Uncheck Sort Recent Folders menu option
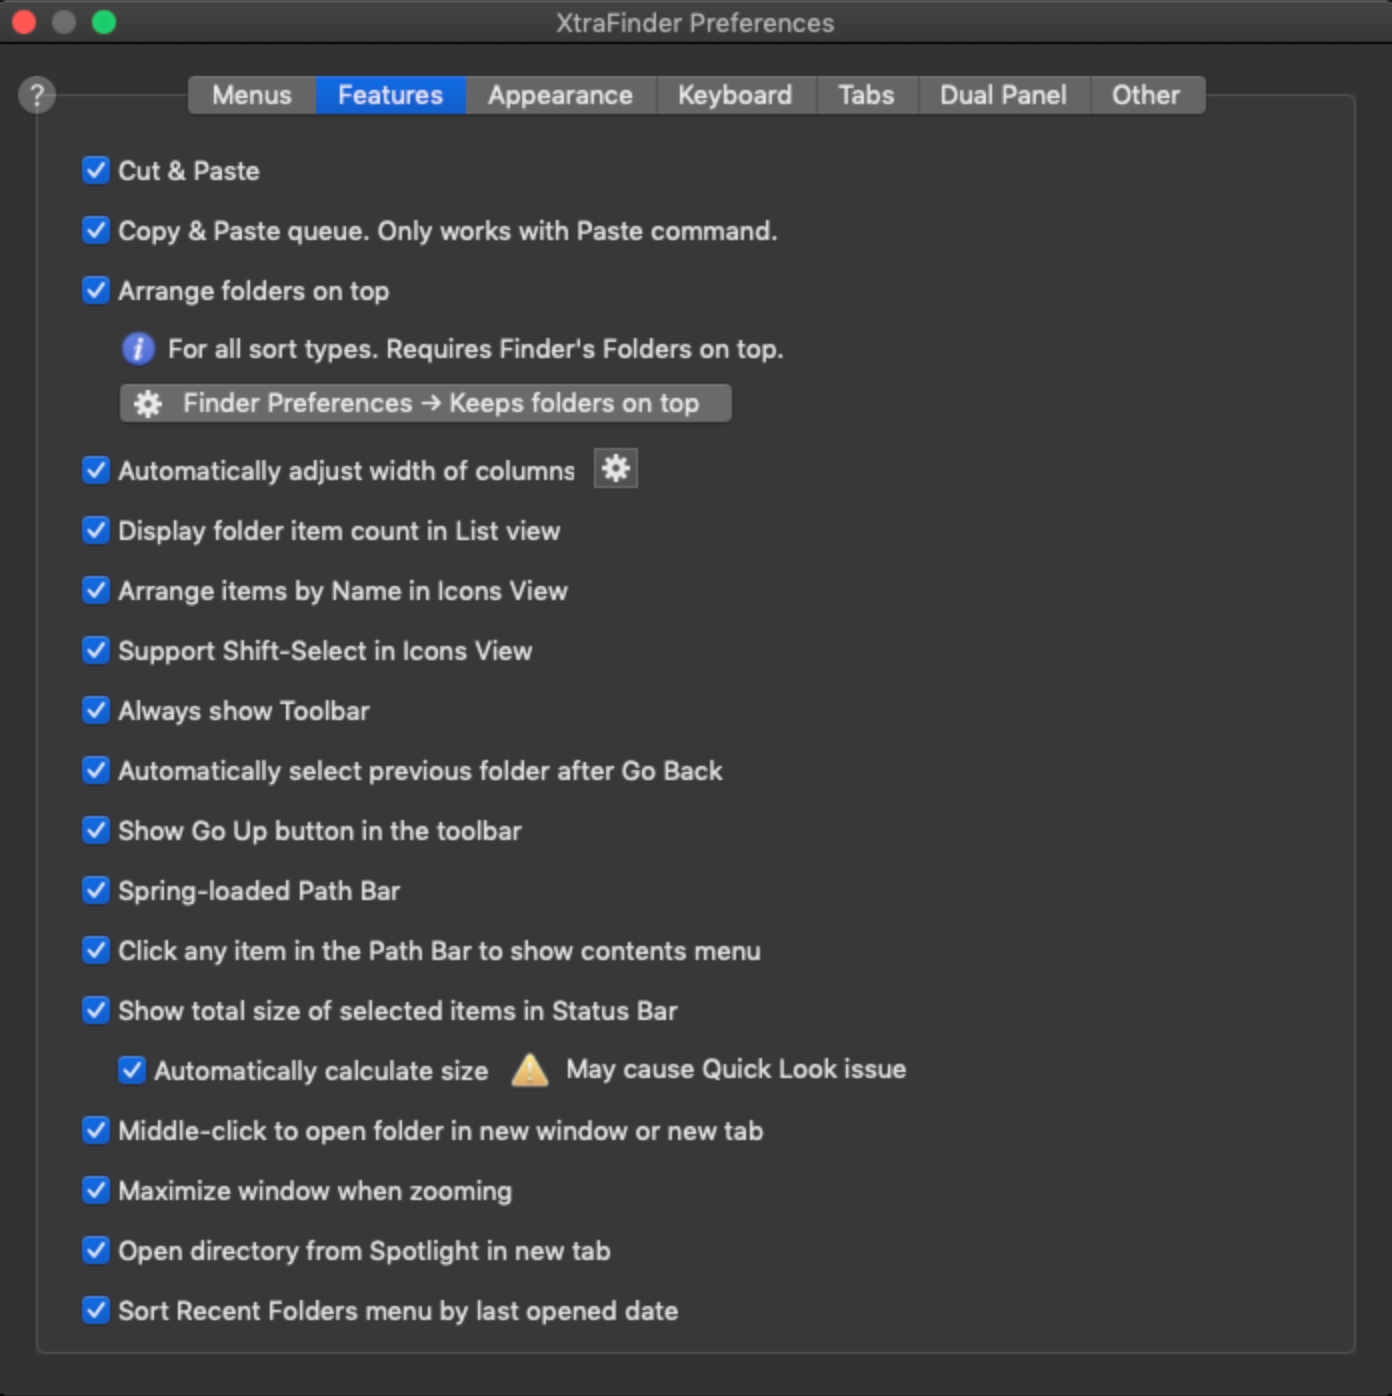This screenshot has height=1396, width=1392. point(96,1310)
